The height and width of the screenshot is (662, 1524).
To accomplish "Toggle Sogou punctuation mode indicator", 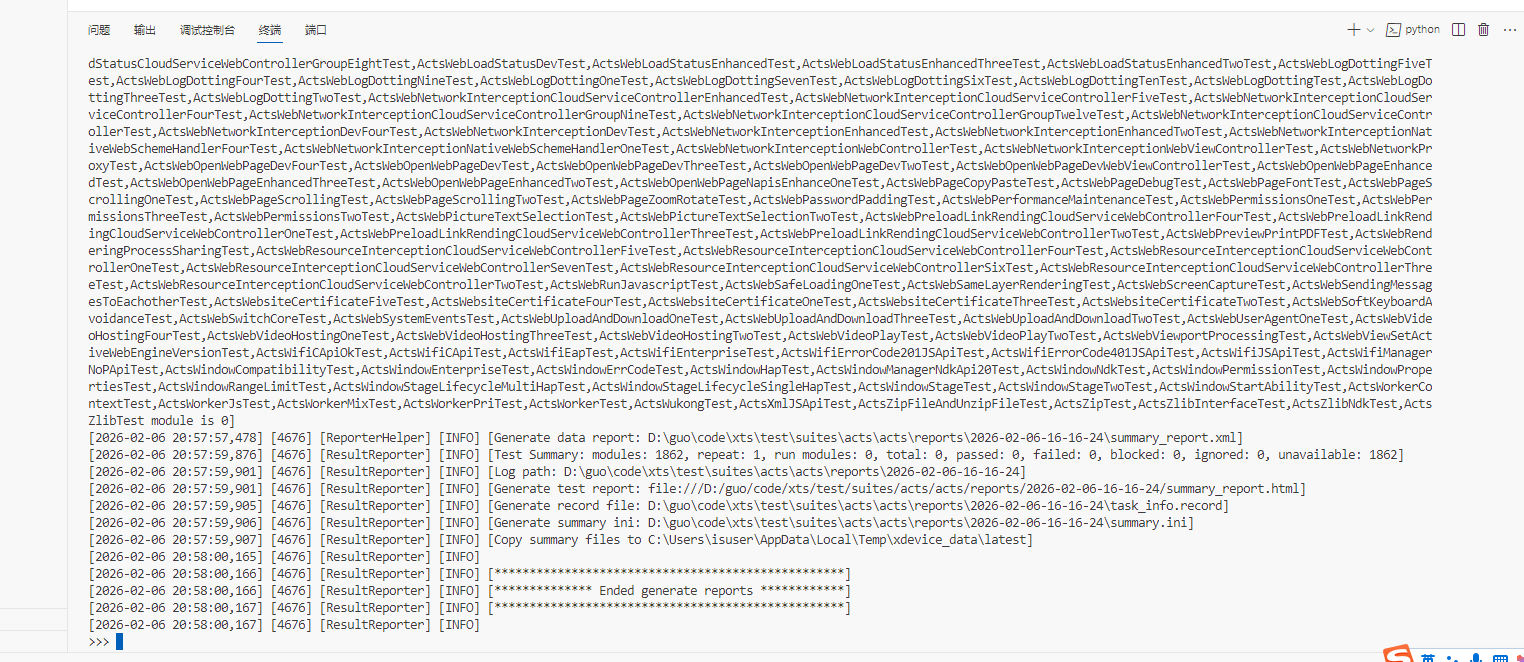I will [x=1452, y=659].
